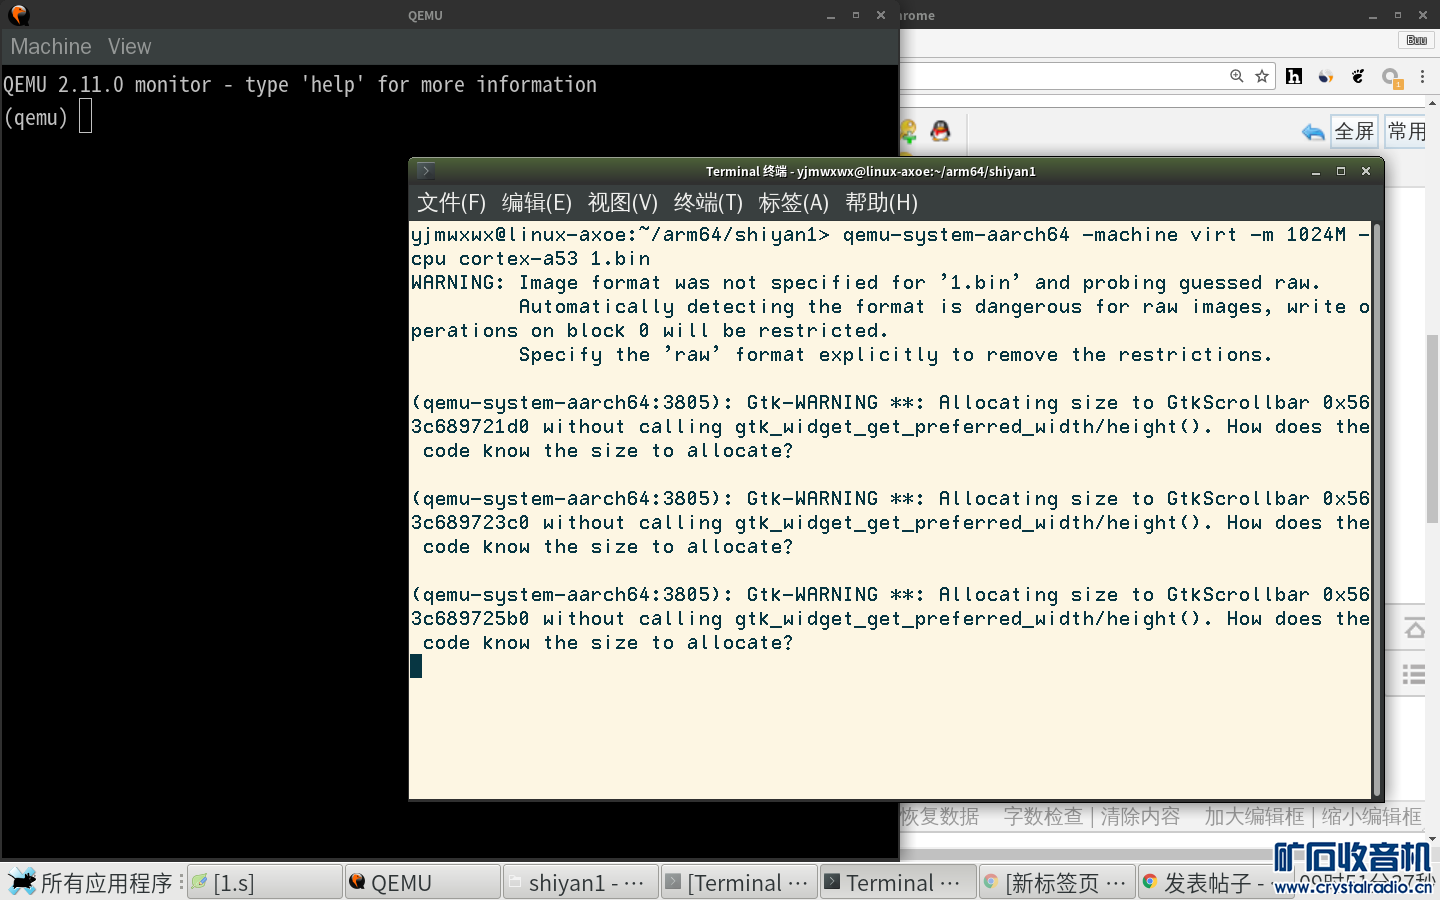
Task: Open the 终端(T) menu in Terminal
Action: [708, 203]
